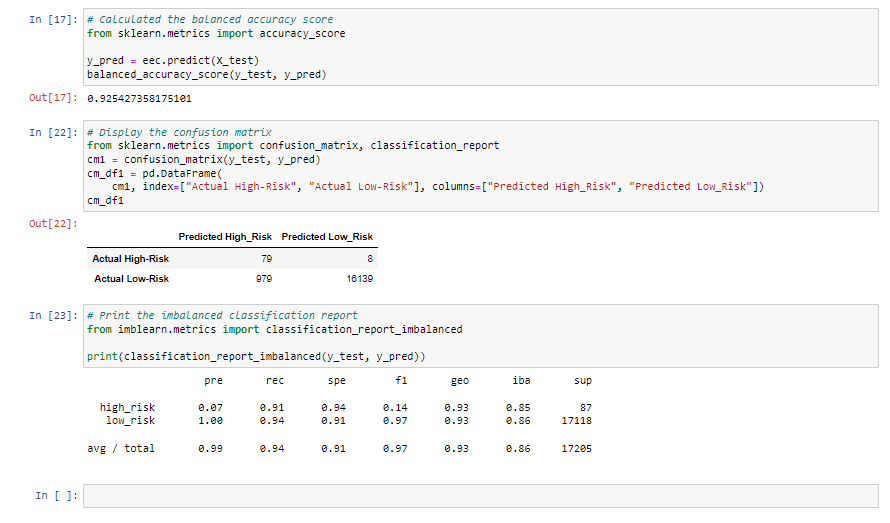The image size is (890, 523).
Task: Click the empty code cell at bottom
Action: point(480,496)
